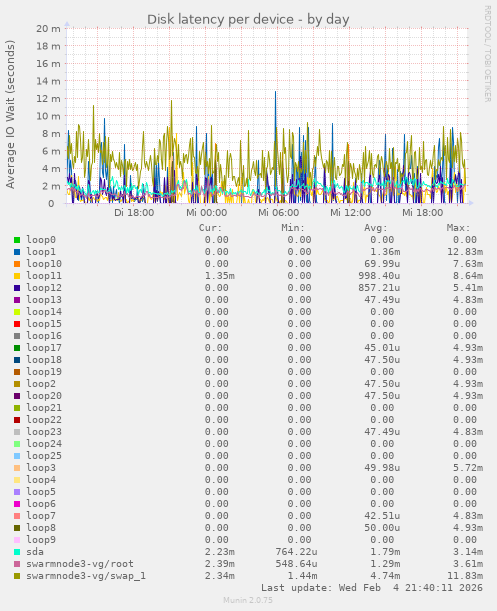Viewport: 497px width, 611px height.
Task: Click the 'Di 18:00' time axis label
Action: point(134,213)
